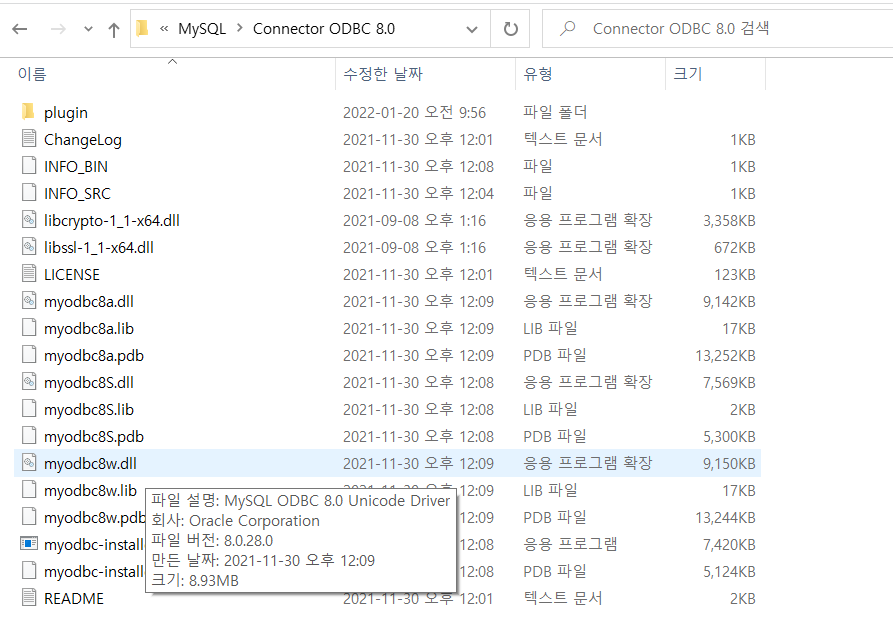Click the forward navigation arrow
Image resolution: width=893 pixels, height=633 pixels.
[58, 29]
